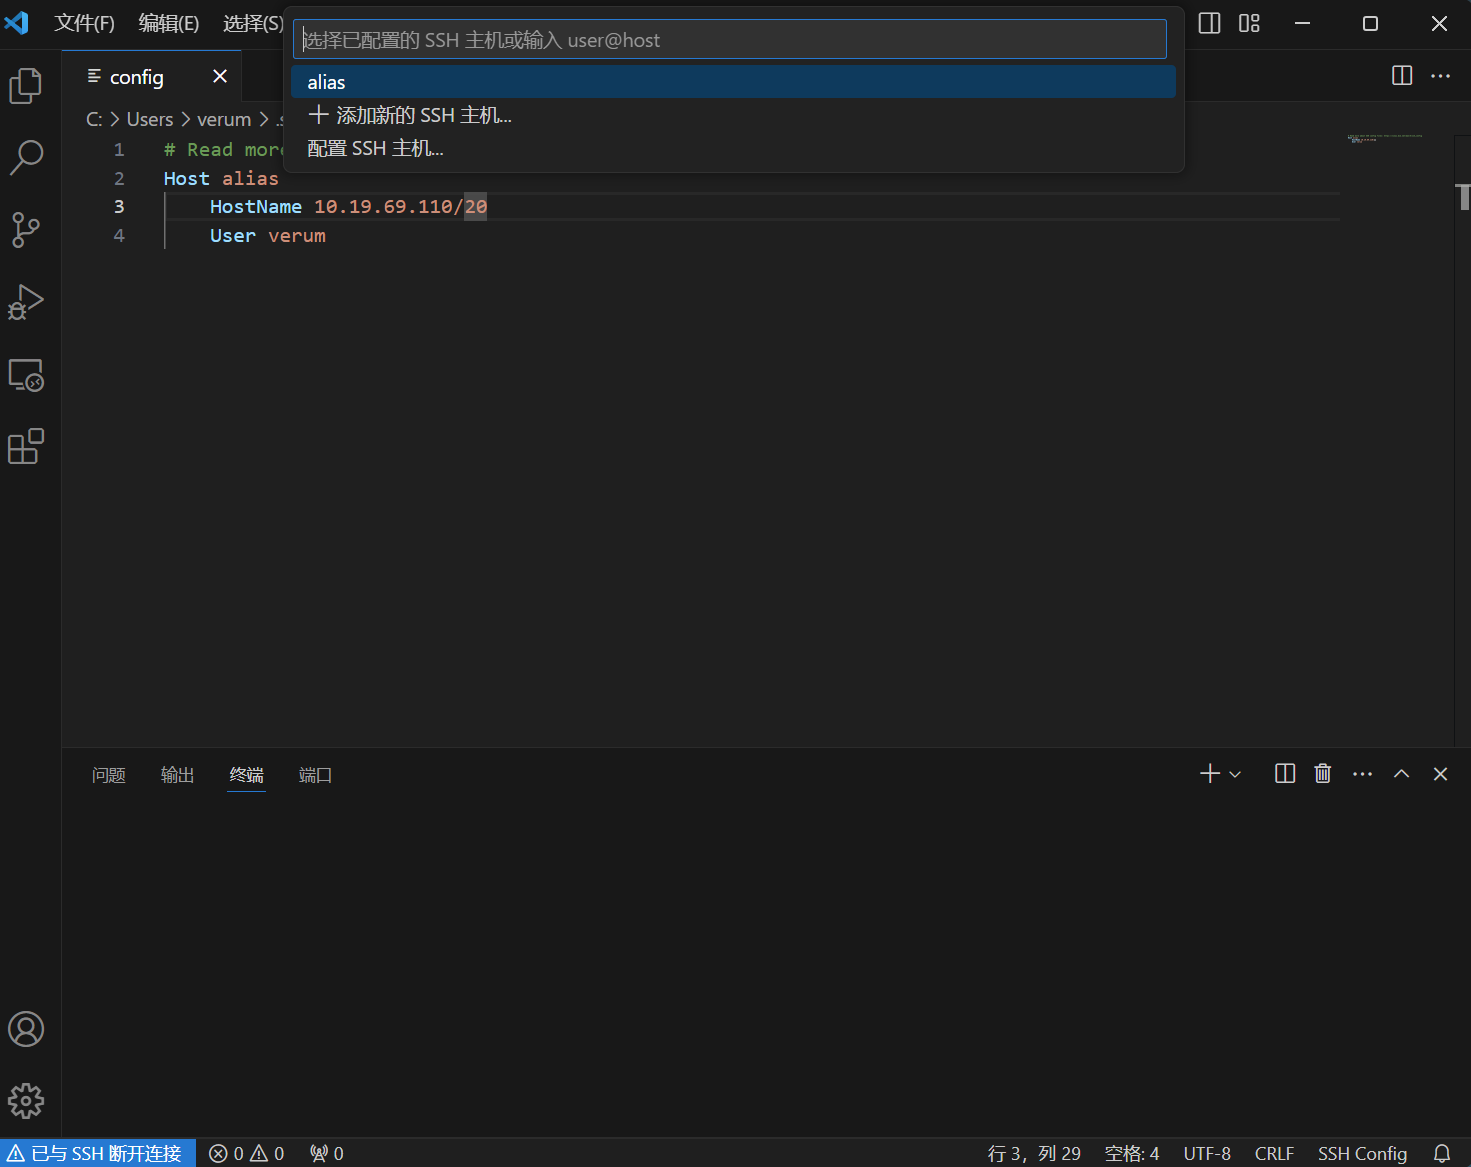Click the 行 3, 列 29 cursor position
The width and height of the screenshot is (1471, 1167).
point(1034,1153)
